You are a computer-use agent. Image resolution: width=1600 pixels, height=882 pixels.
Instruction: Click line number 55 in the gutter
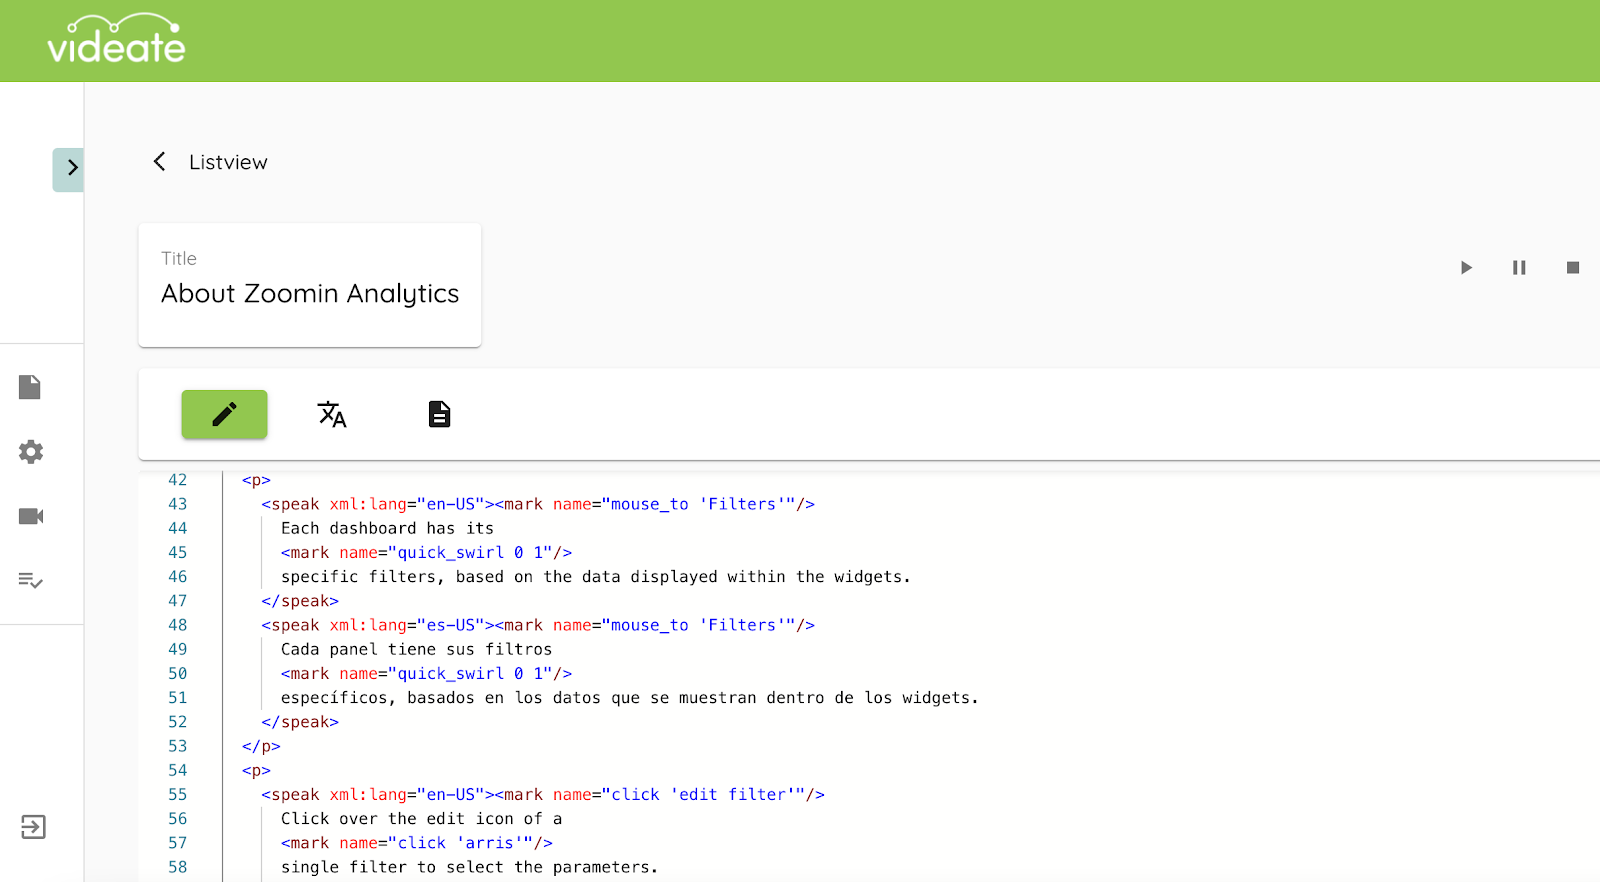[177, 794]
